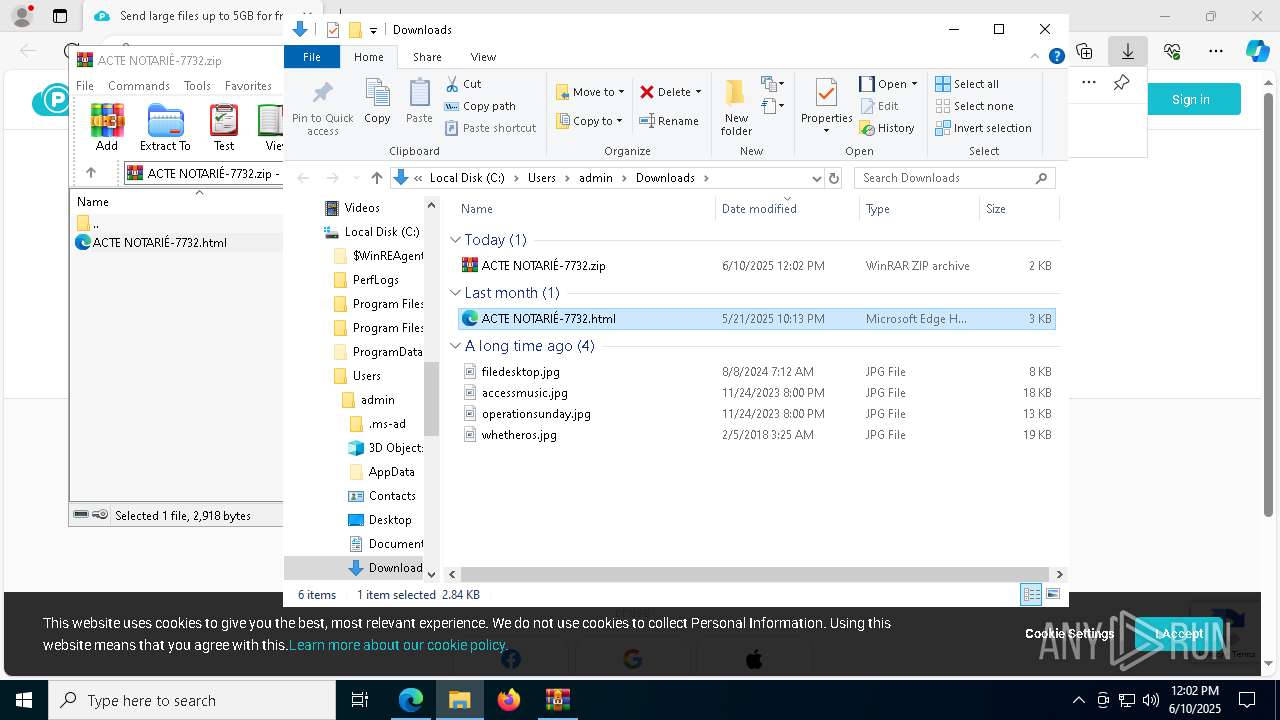Click Rename in Organize group
This screenshot has height=720, width=1280.
click(669, 121)
